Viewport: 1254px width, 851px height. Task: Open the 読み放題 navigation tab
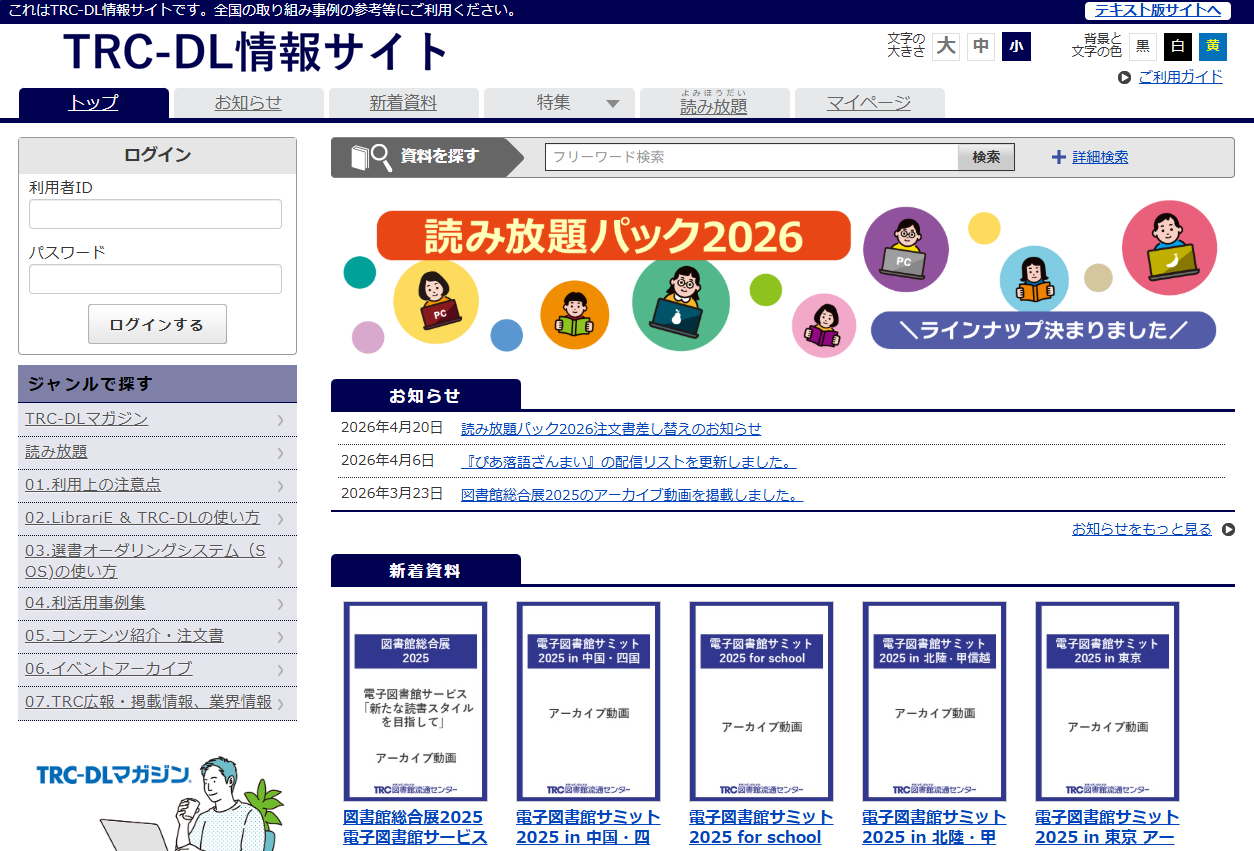click(715, 103)
